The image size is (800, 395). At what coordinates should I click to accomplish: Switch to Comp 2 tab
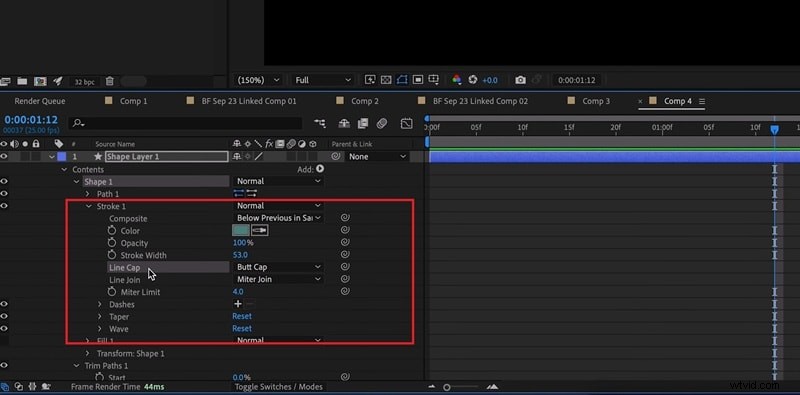tap(365, 101)
